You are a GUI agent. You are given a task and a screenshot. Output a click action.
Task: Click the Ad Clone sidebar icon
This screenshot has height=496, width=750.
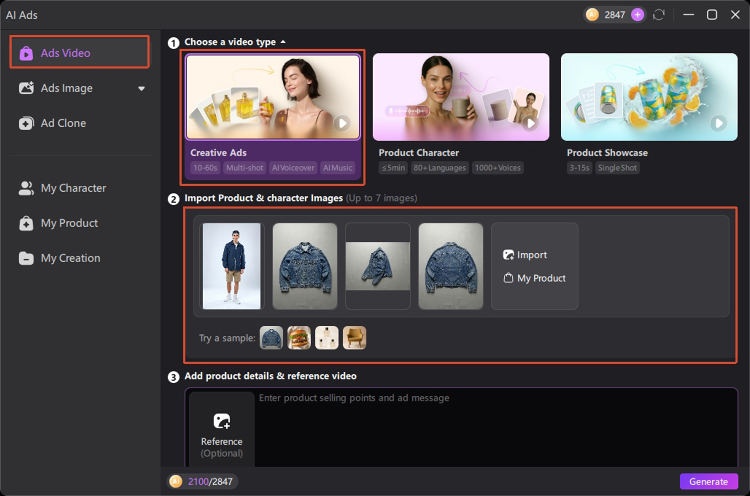(x=26, y=123)
